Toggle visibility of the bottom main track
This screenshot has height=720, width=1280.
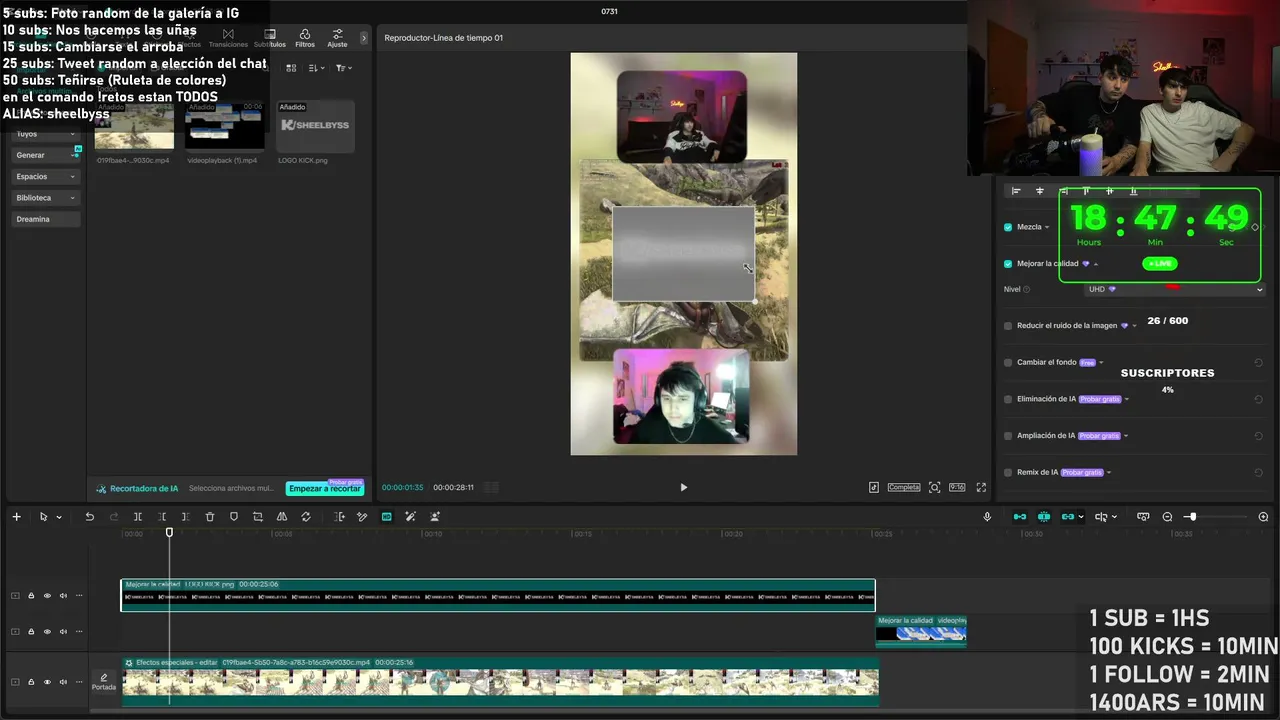click(47, 682)
